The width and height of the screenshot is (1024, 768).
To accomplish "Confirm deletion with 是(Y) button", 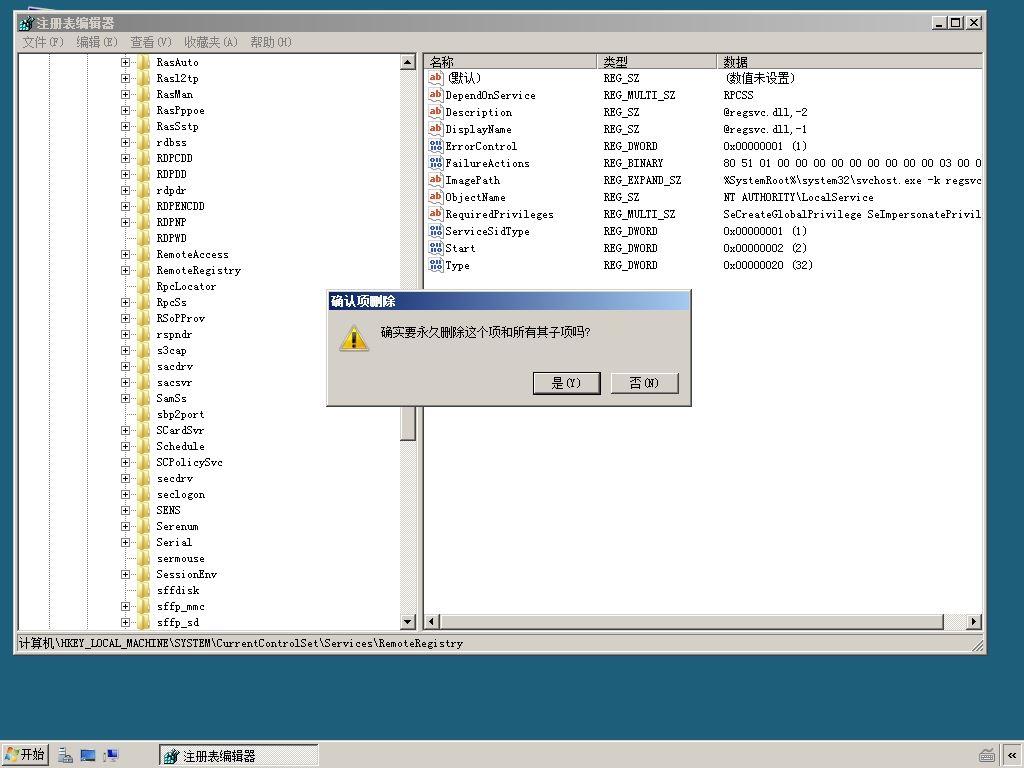I will pyautogui.click(x=566, y=383).
